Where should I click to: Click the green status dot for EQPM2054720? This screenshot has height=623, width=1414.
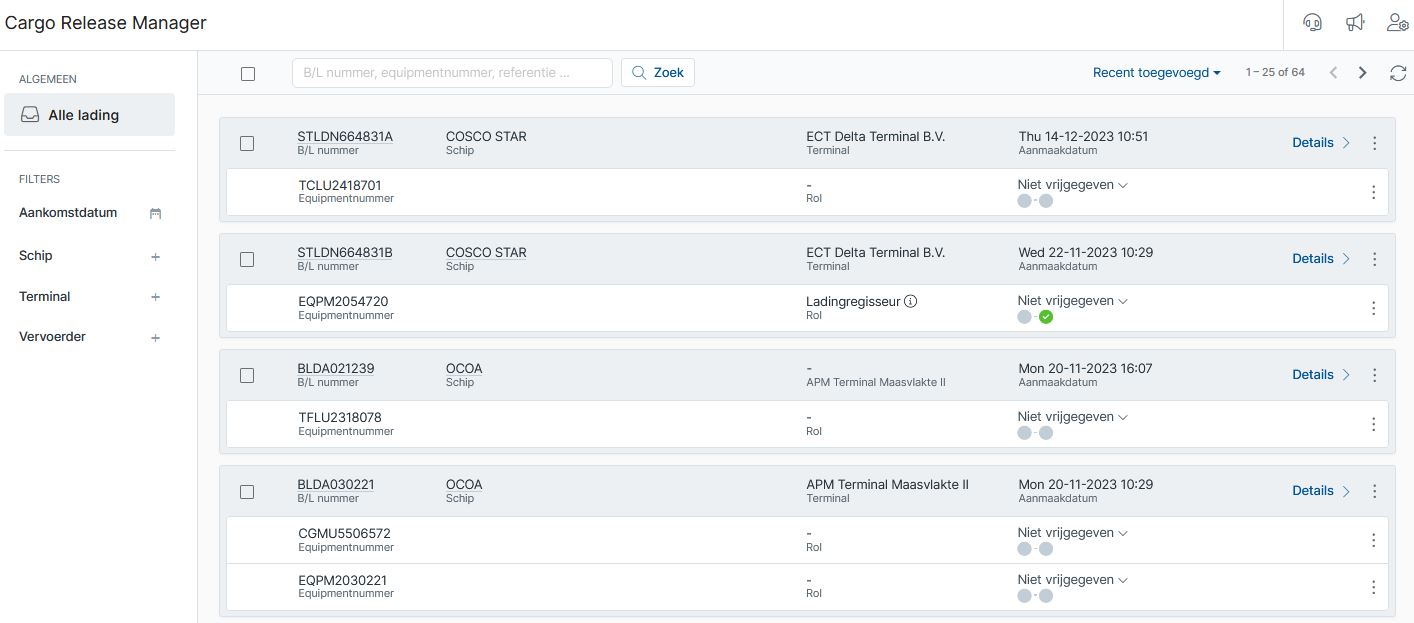[x=1046, y=316]
